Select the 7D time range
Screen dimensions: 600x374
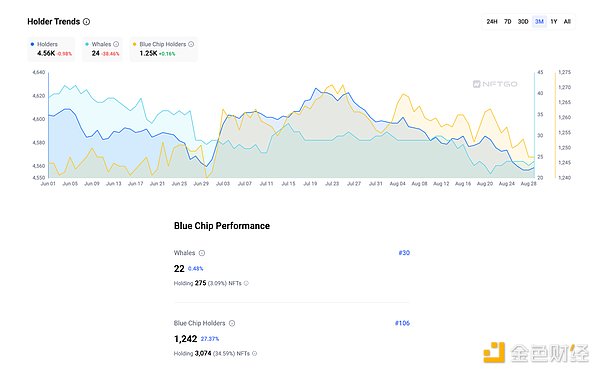507,21
